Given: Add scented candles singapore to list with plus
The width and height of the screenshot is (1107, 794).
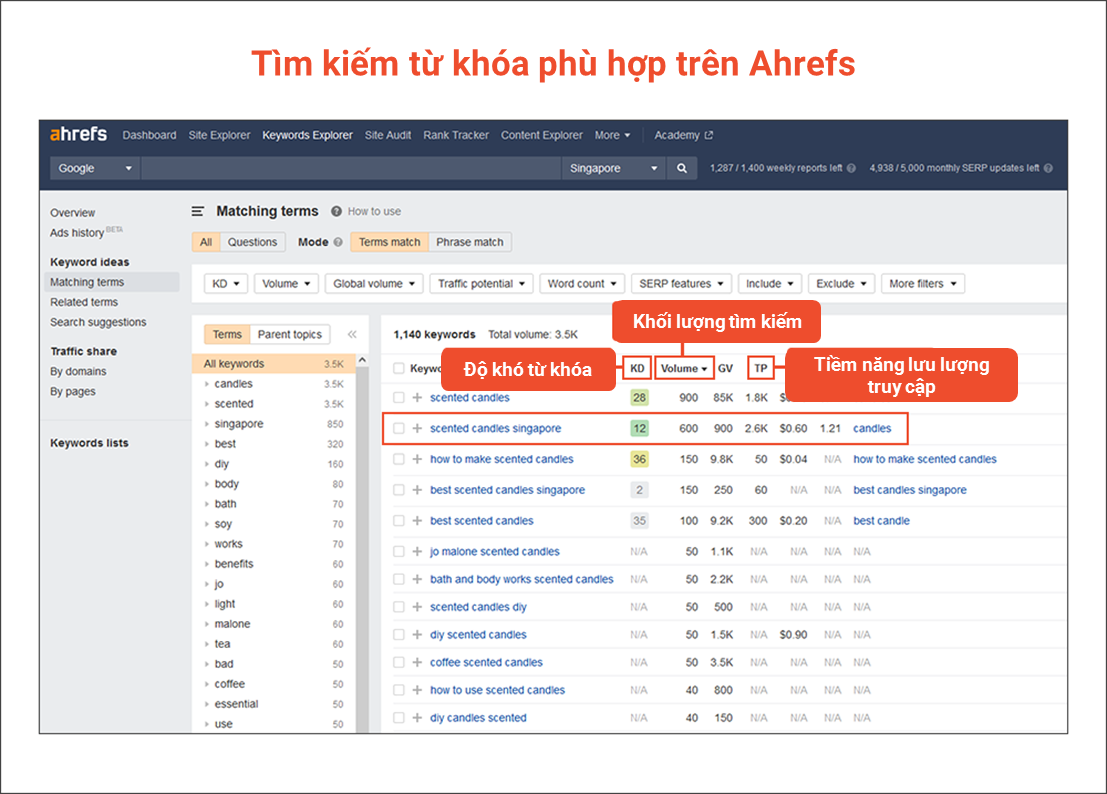Looking at the screenshot, I should point(417,428).
